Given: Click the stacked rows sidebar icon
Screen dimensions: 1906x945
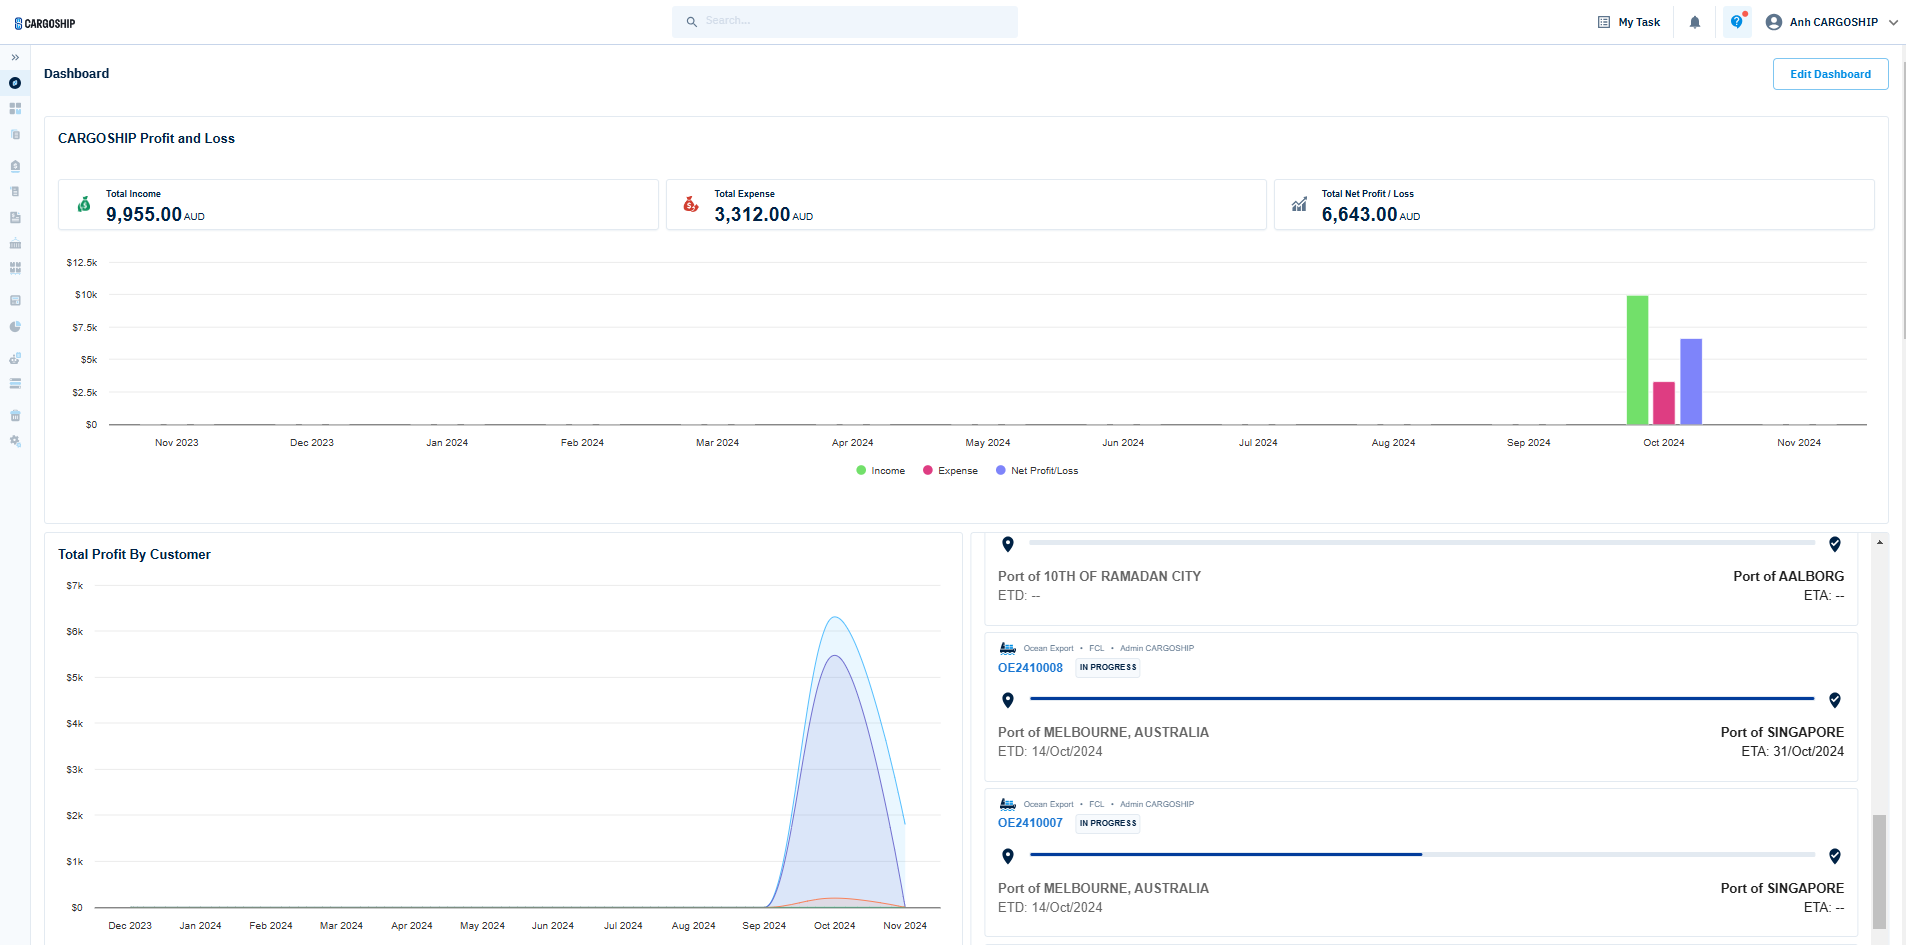Looking at the screenshot, I should point(15,384).
